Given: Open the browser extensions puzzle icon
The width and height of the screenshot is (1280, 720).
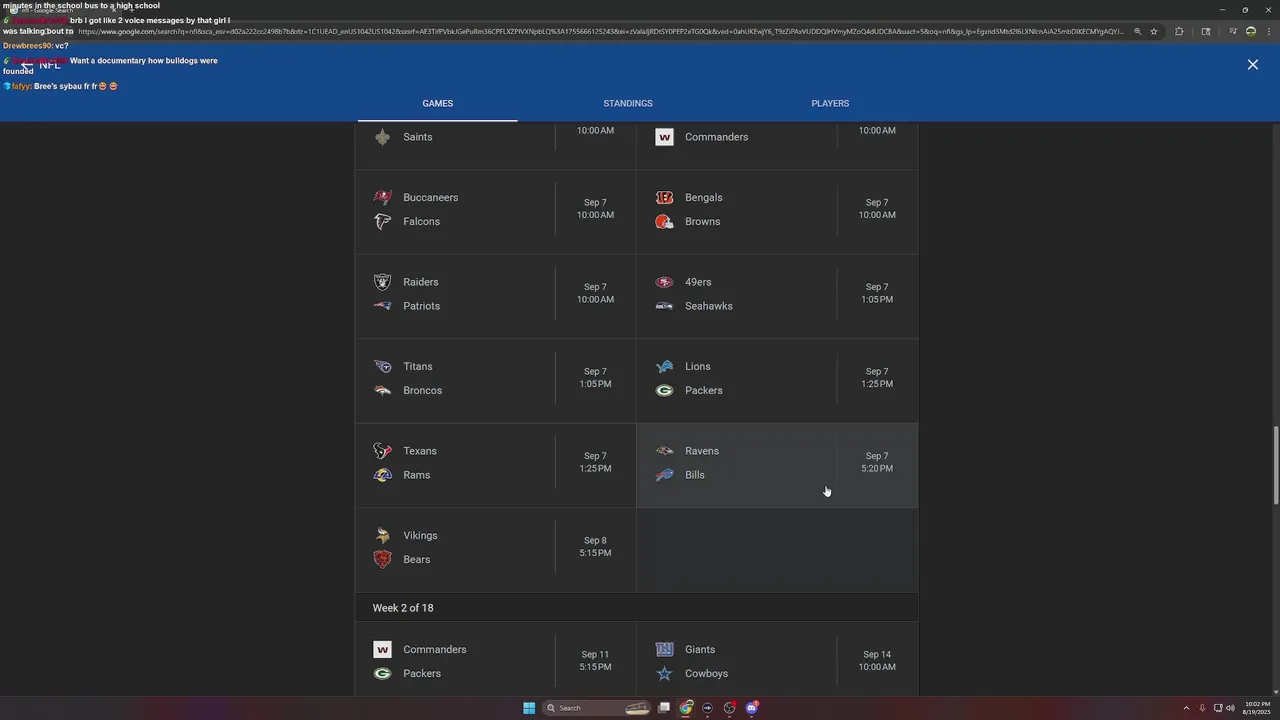Looking at the screenshot, I should click(x=1179, y=31).
